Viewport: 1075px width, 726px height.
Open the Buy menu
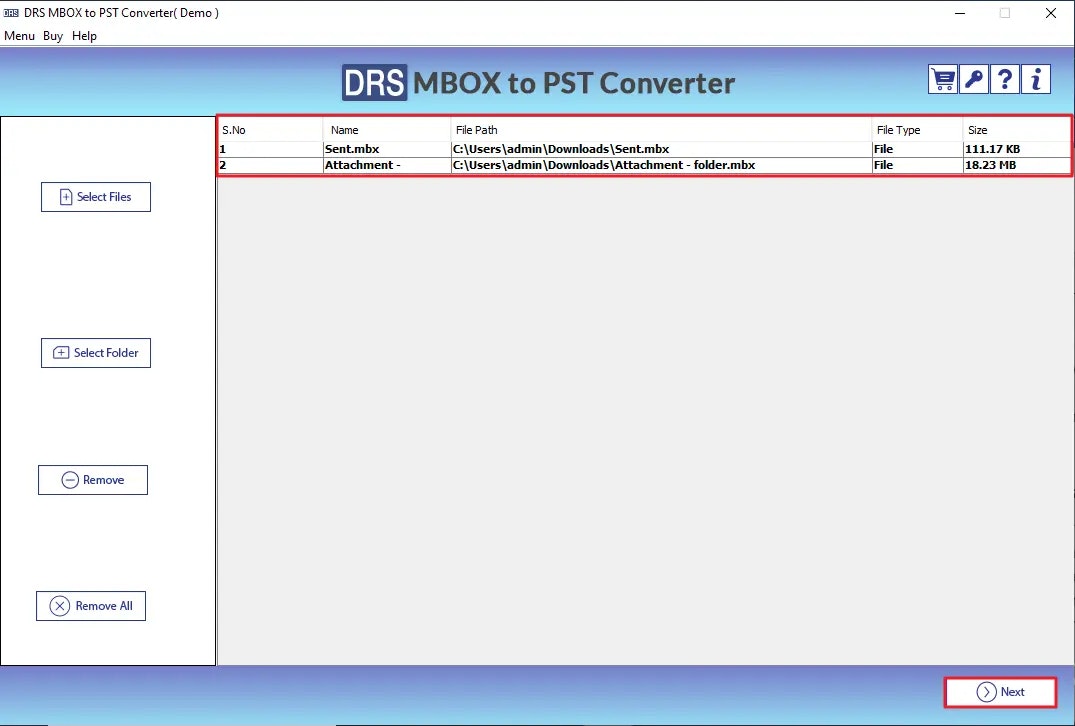click(53, 36)
